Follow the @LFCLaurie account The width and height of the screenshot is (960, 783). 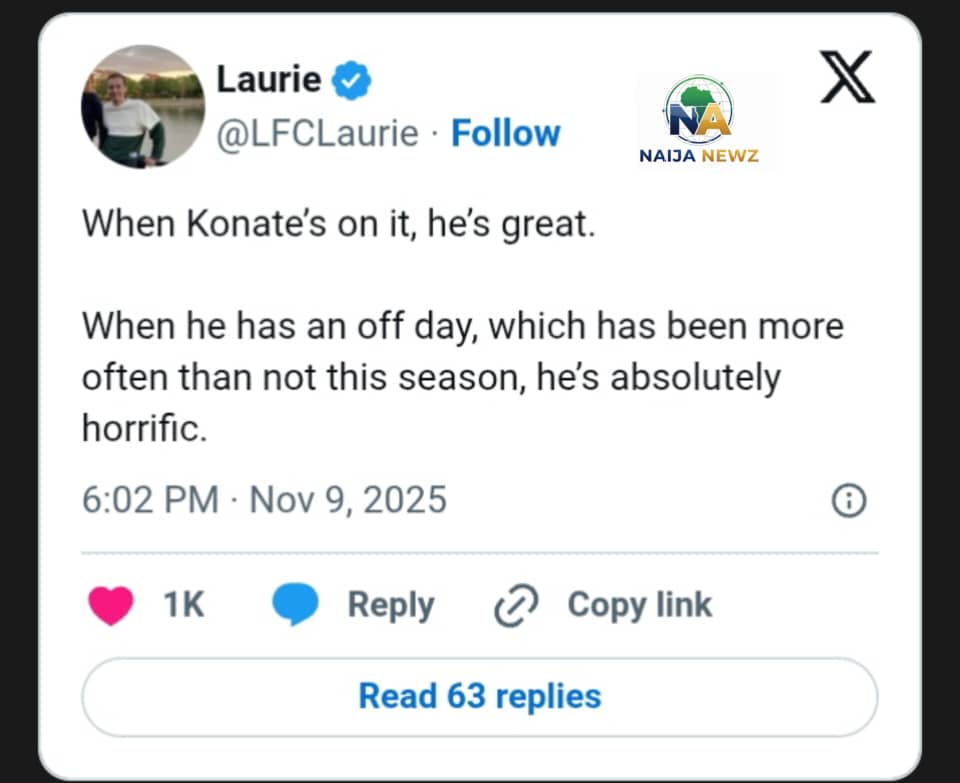tap(505, 133)
